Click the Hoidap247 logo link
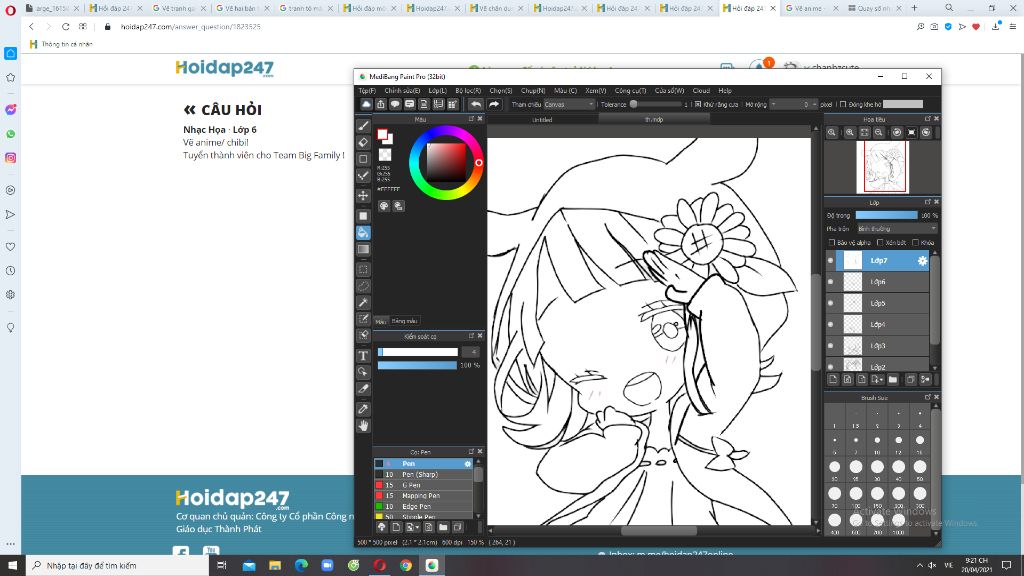 (225, 68)
